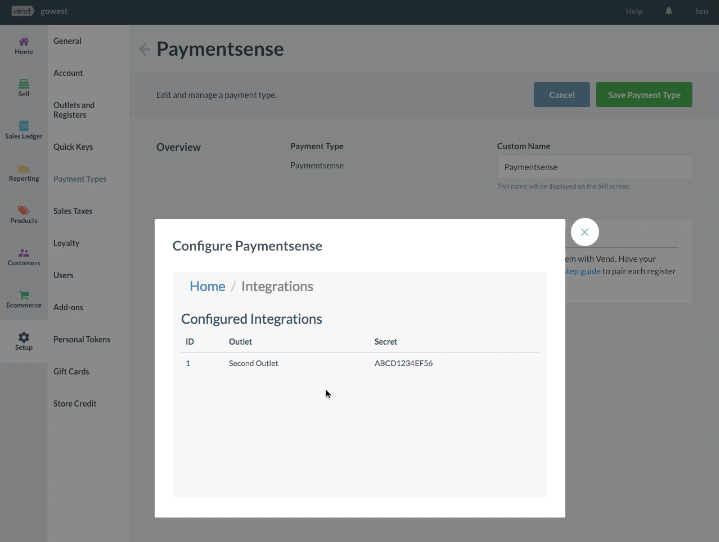Open Personal Tokens settings
Image resolution: width=719 pixels, height=542 pixels.
(x=82, y=339)
